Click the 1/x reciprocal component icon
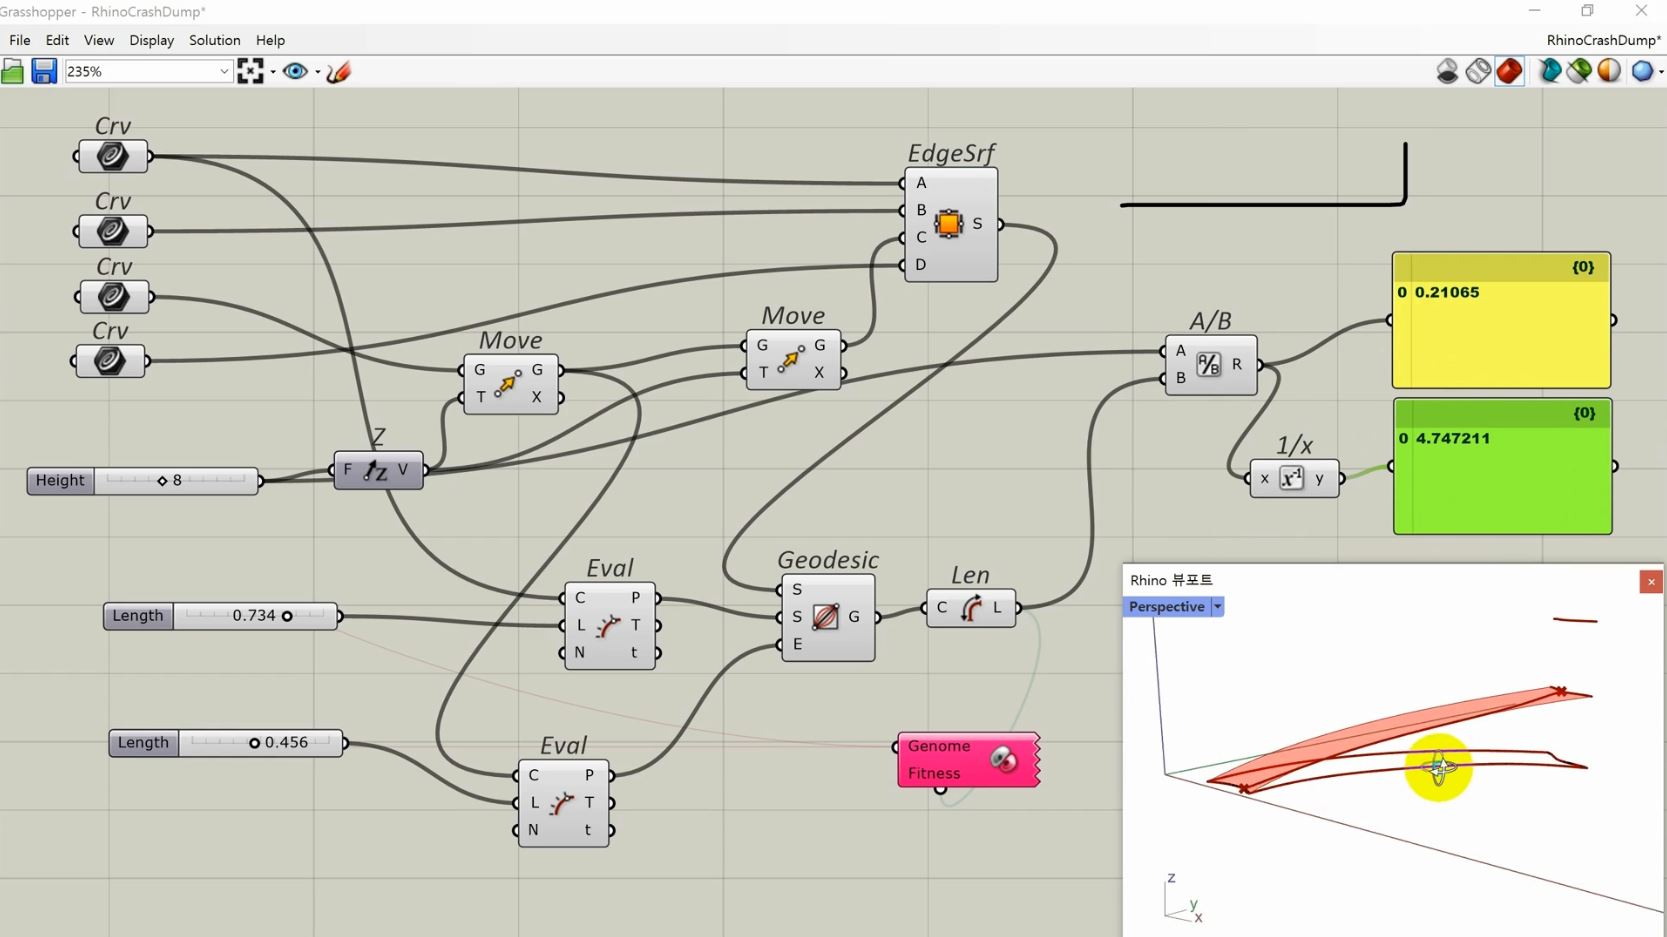The height and width of the screenshot is (937, 1667). click(x=1292, y=478)
